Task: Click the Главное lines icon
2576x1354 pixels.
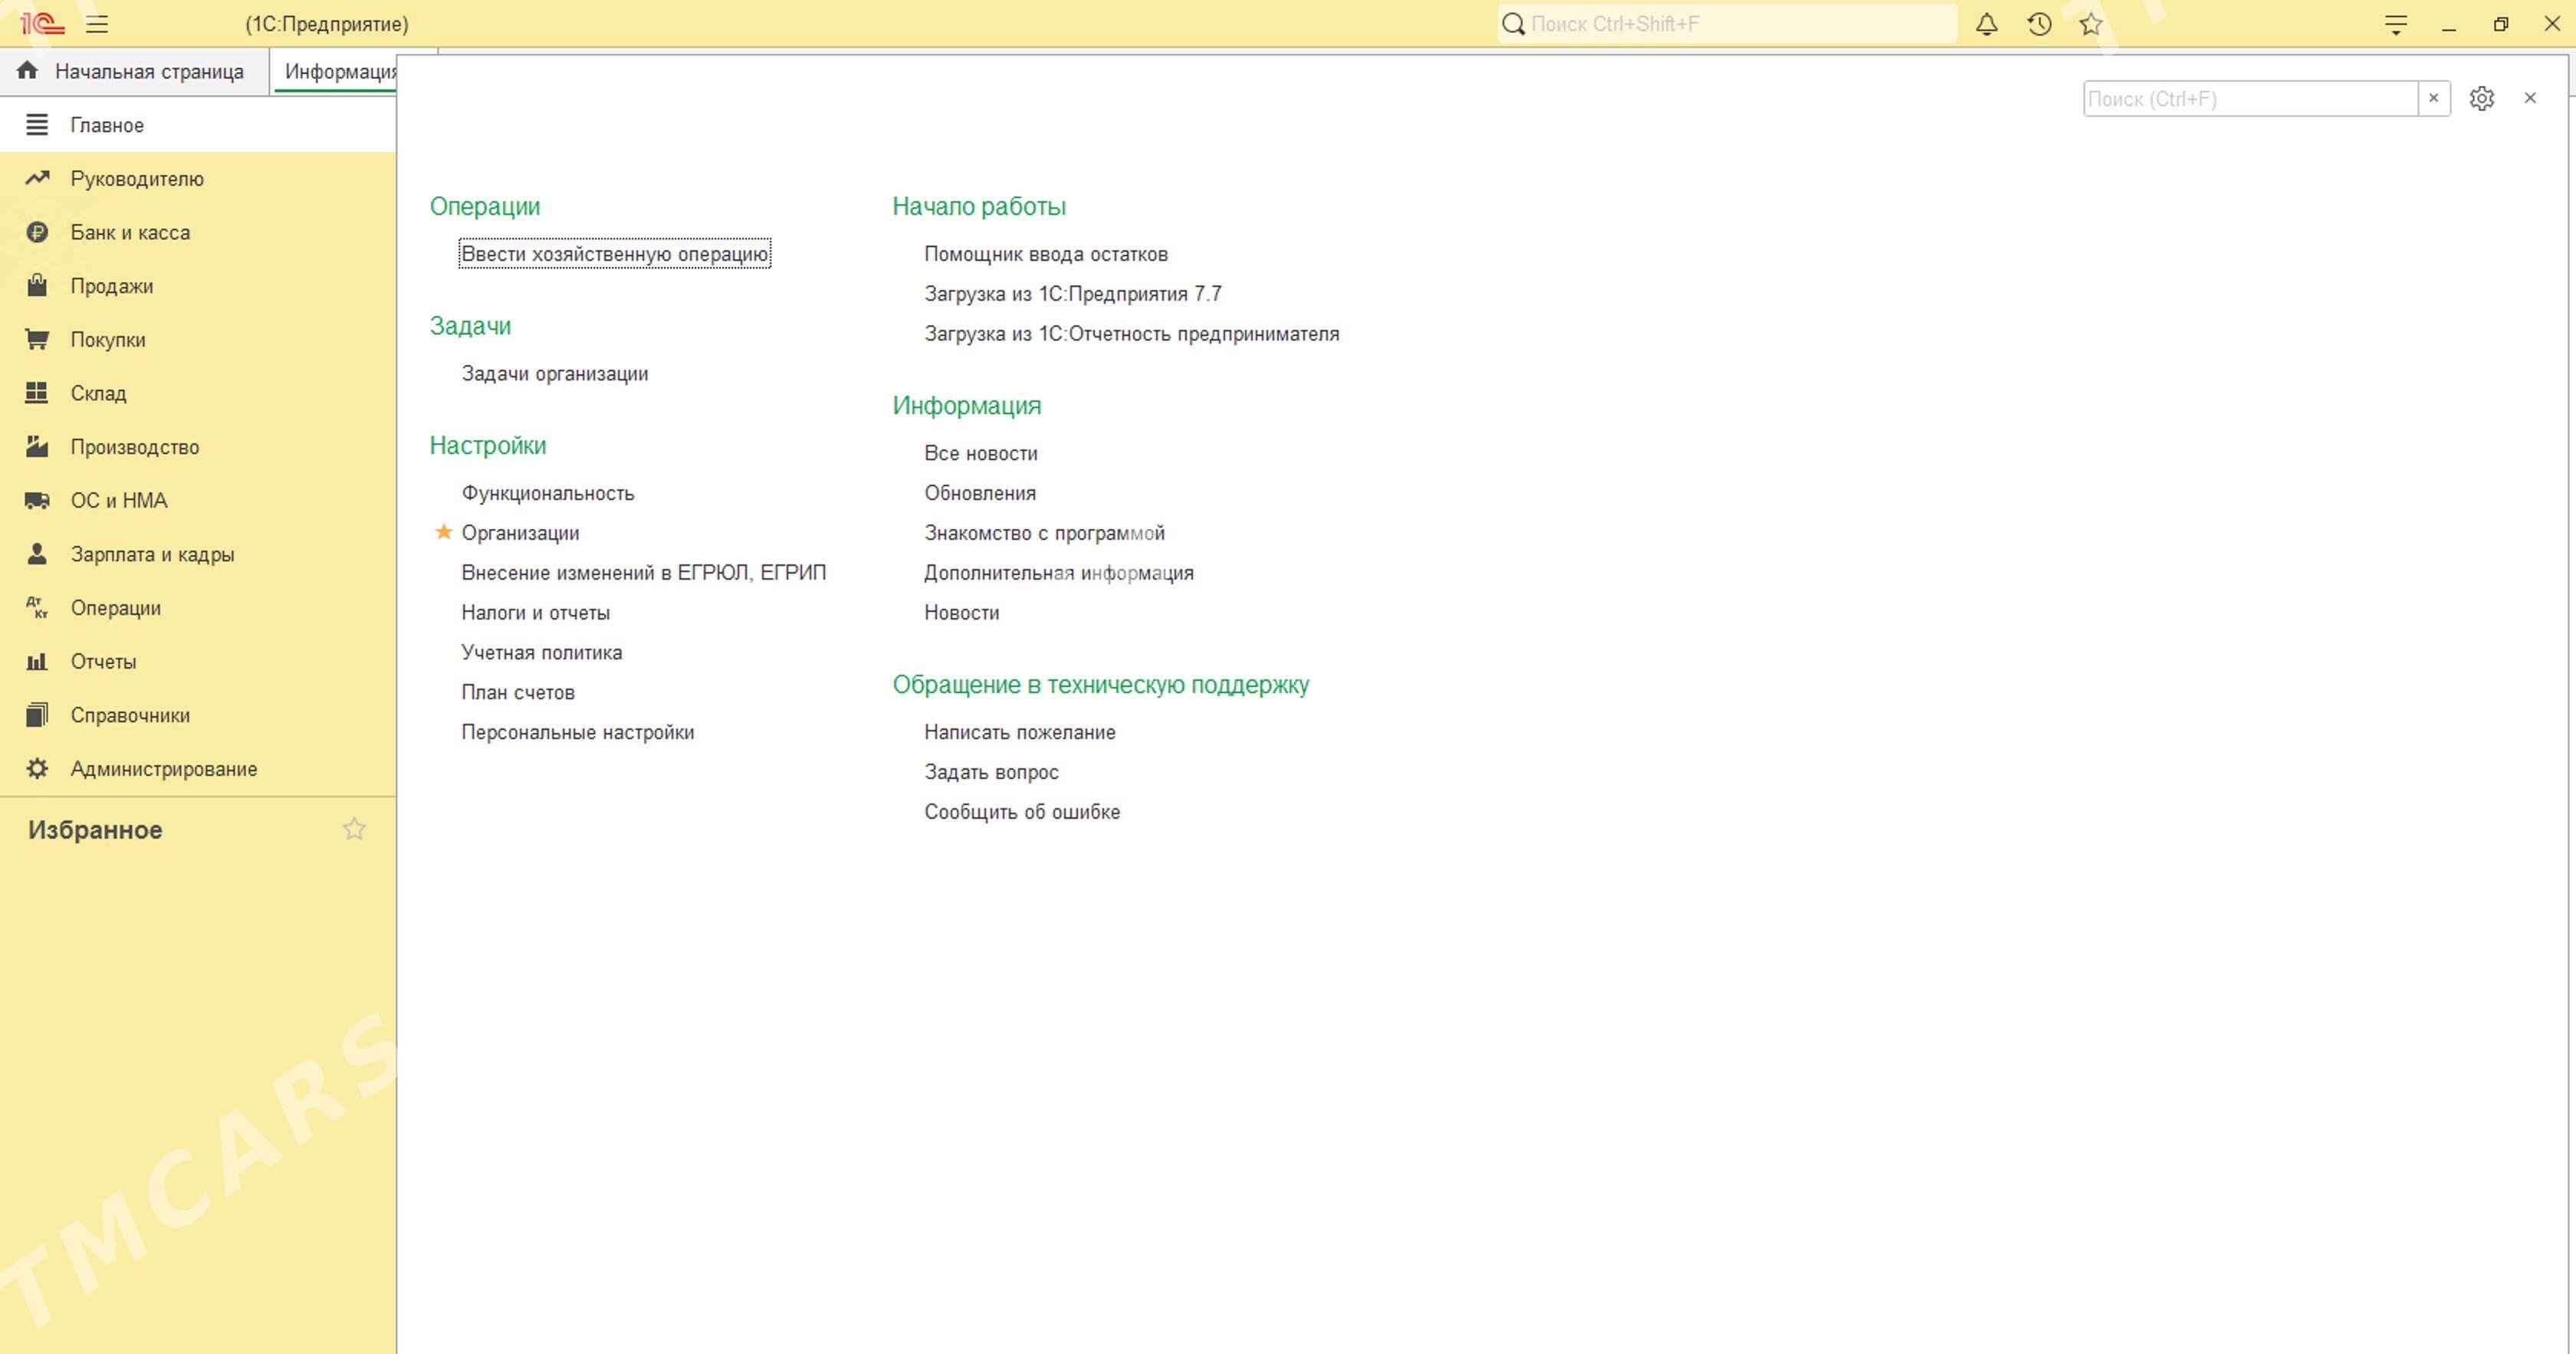Action: click(x=37, y=125)
